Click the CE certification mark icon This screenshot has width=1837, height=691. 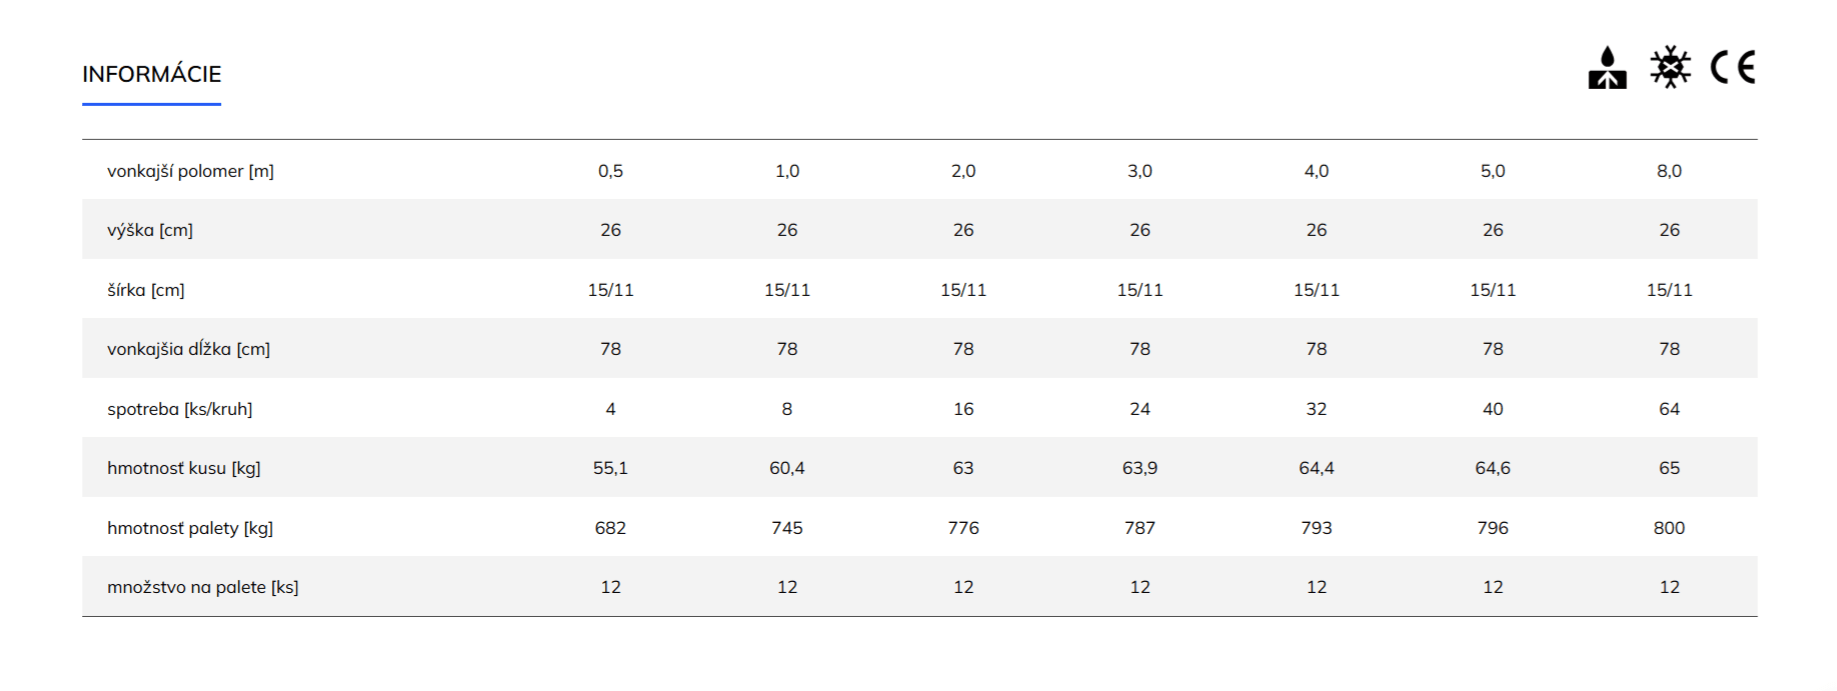click(1733, 67)
